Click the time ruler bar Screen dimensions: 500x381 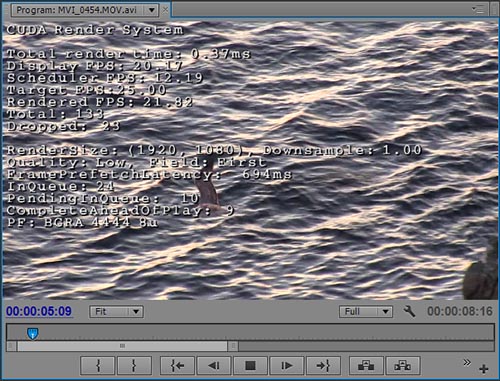pos(250,332)
